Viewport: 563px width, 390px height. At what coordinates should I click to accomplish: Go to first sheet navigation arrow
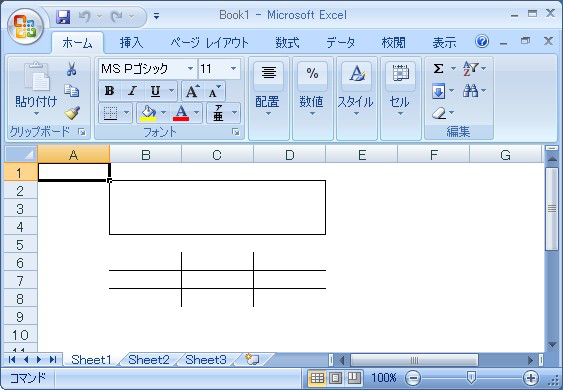[11, 359]
